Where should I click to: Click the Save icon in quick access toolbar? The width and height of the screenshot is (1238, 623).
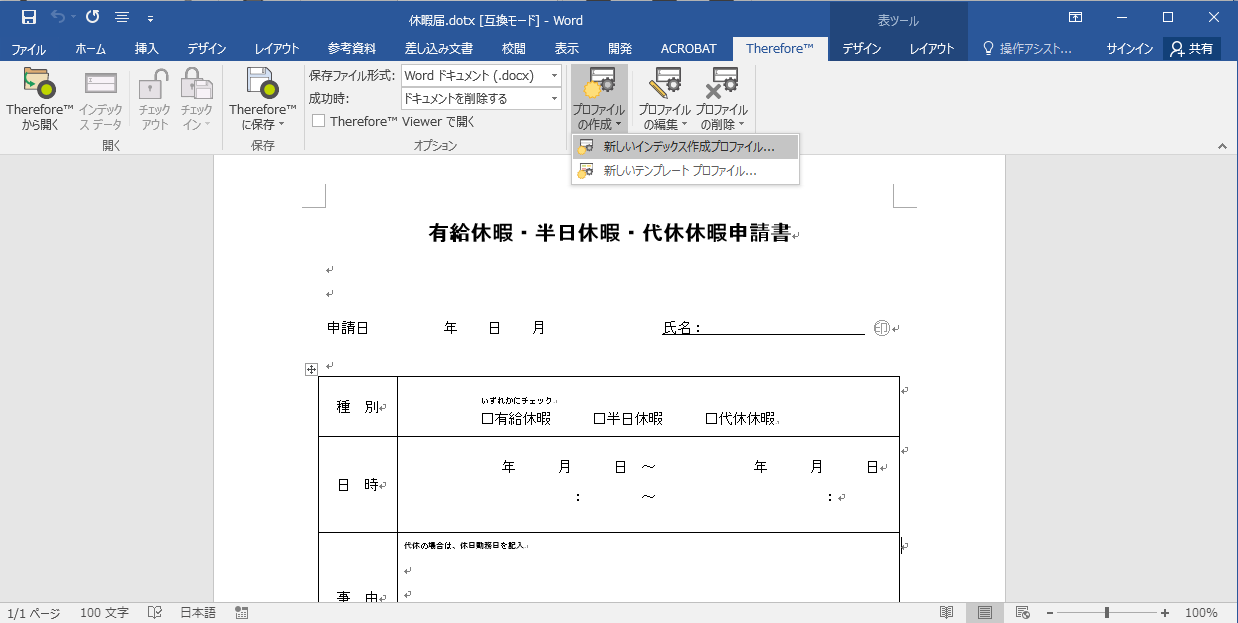pos(29,17)
